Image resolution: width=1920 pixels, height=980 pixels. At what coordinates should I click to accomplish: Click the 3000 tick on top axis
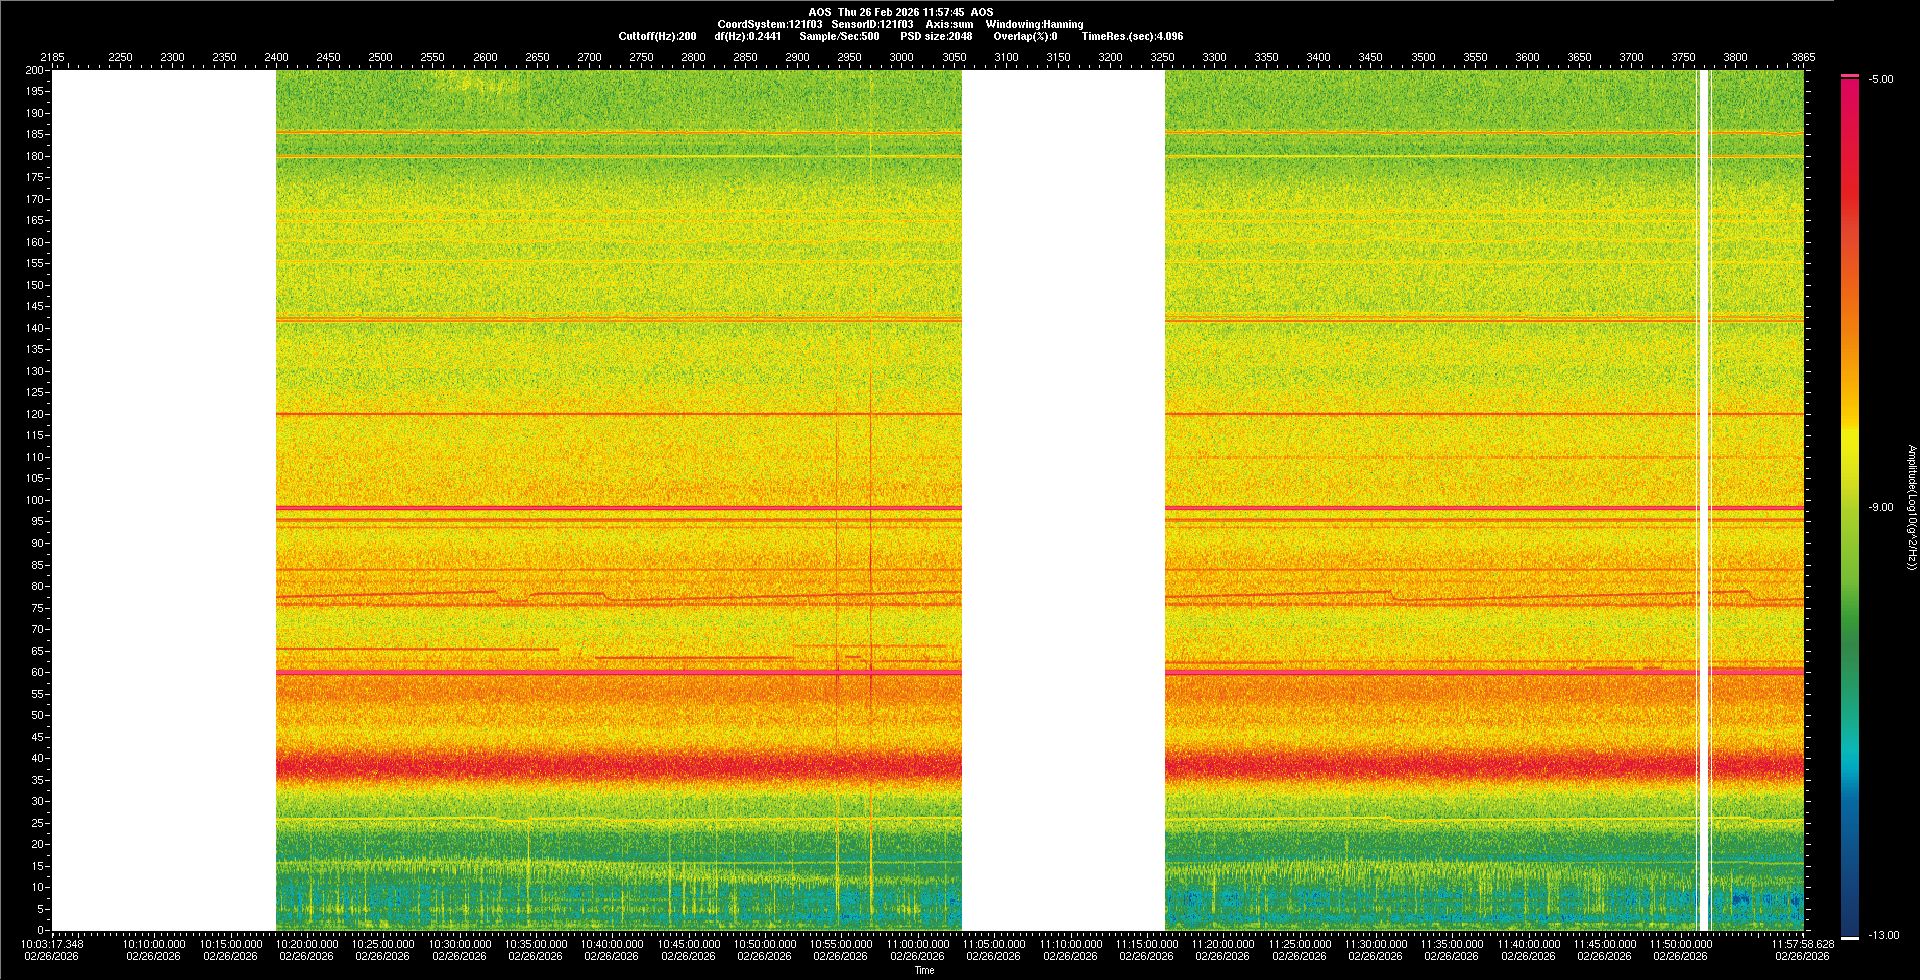[901, 57]
